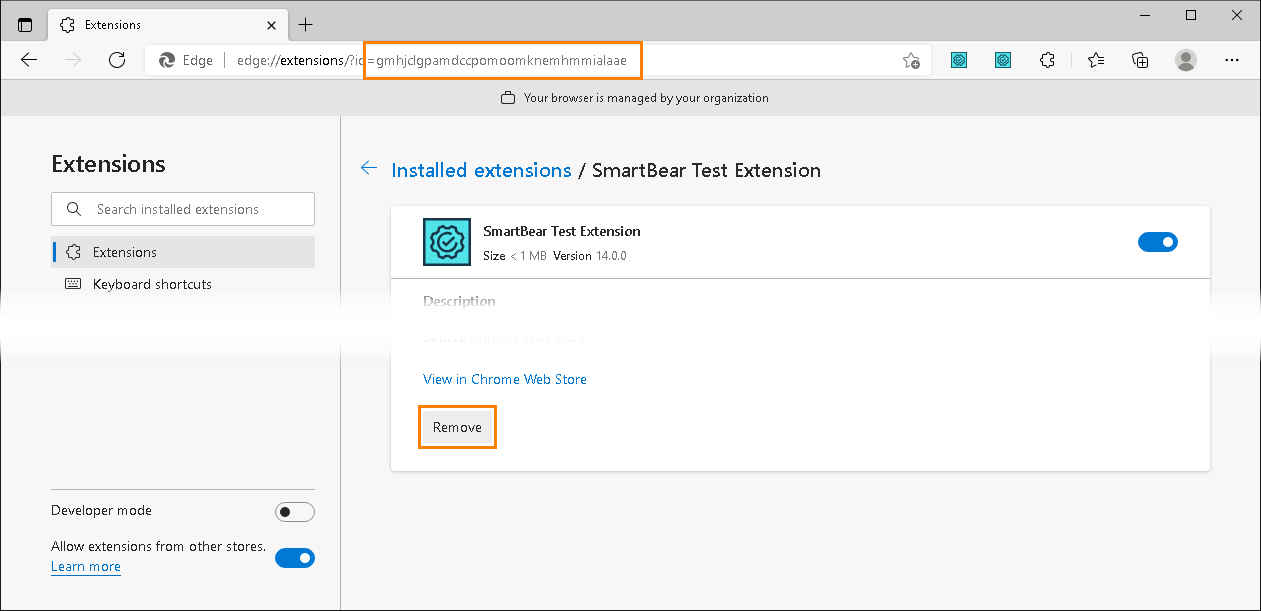The image size is (1261, 611).
Task: Open the Edge tab actions icon
Action: (x=24, y=23)
